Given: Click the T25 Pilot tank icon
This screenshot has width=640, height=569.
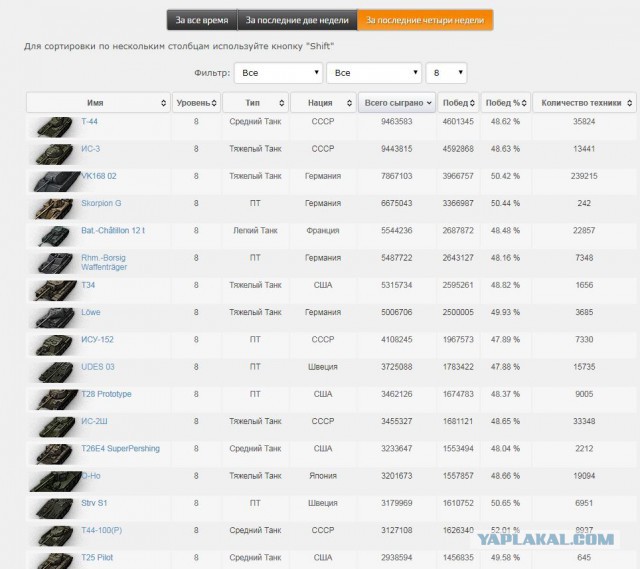Looking at the screenshot, I should [55, 561].
